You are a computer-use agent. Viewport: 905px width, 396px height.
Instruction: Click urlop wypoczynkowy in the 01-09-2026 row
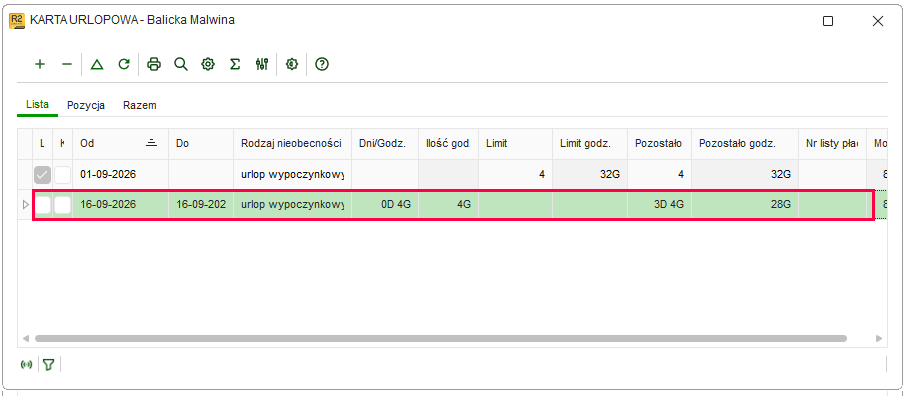[292, 174]
